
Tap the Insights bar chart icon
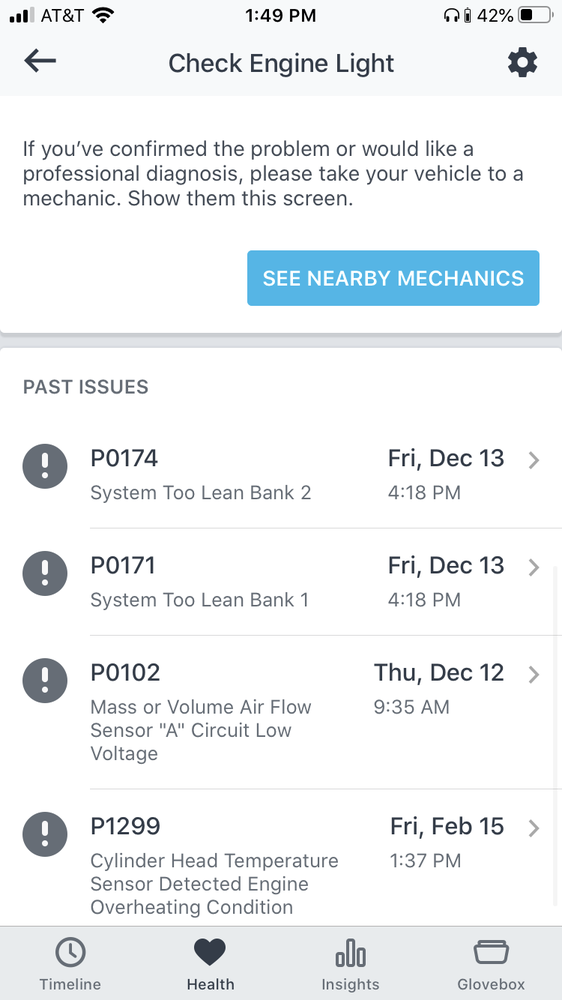350,953
